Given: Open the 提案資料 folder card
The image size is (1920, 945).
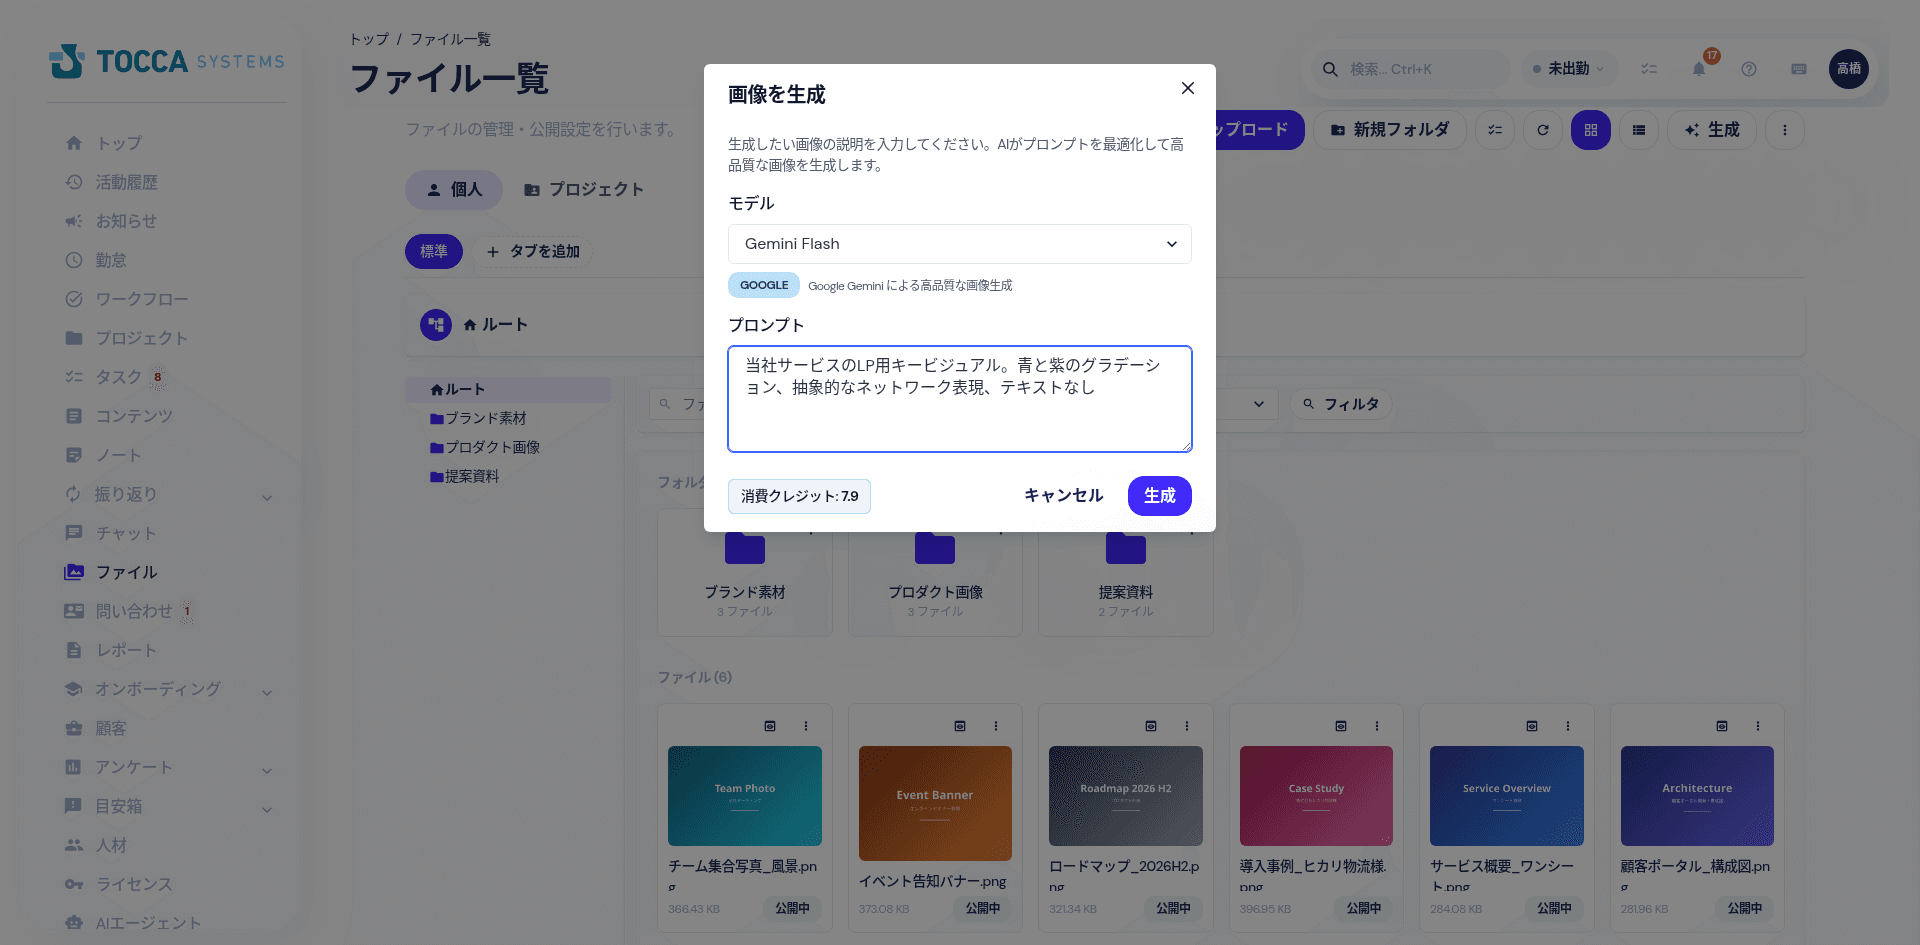Looking at the screenshot, I should [x=1126, y=573].
